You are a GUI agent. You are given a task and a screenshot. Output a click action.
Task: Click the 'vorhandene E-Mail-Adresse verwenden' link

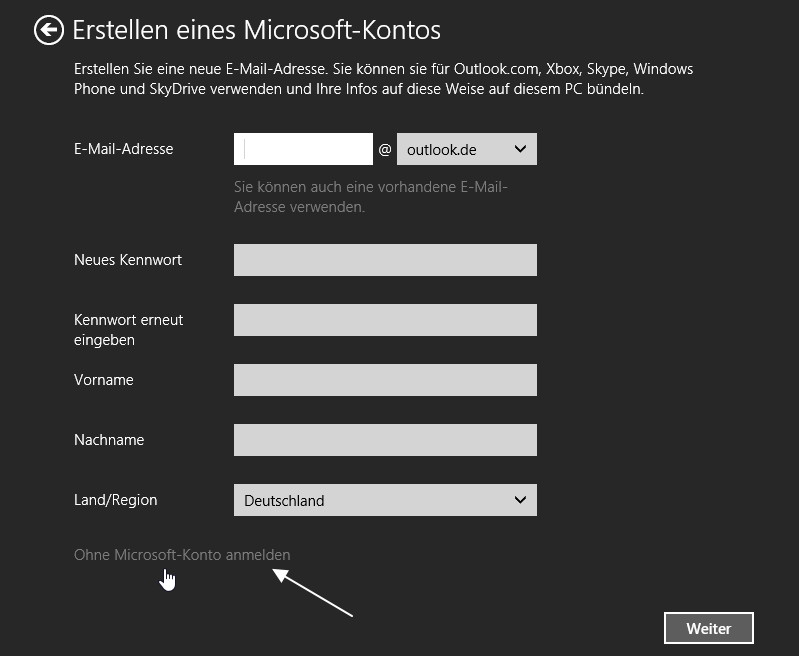point(370,197)
